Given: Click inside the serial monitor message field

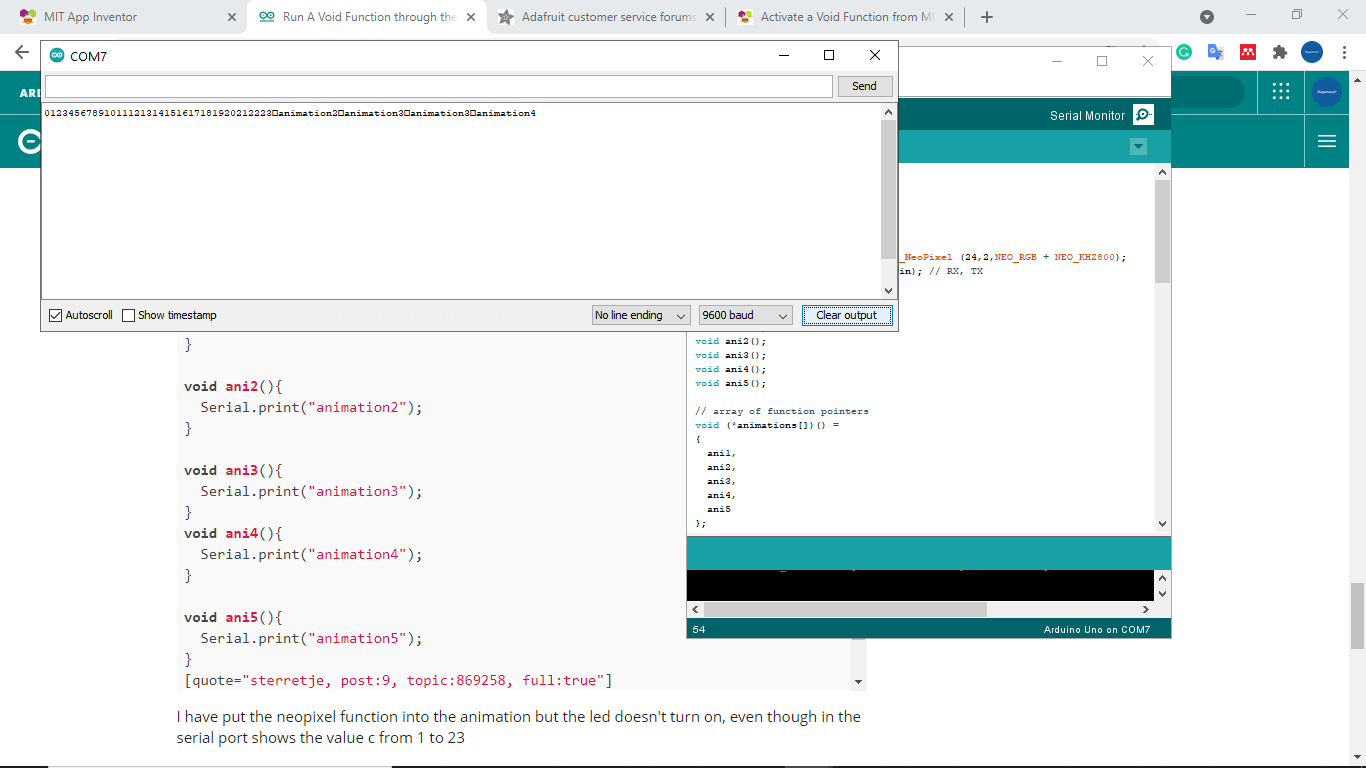Looking at the screenshot, I should (437, 86).
